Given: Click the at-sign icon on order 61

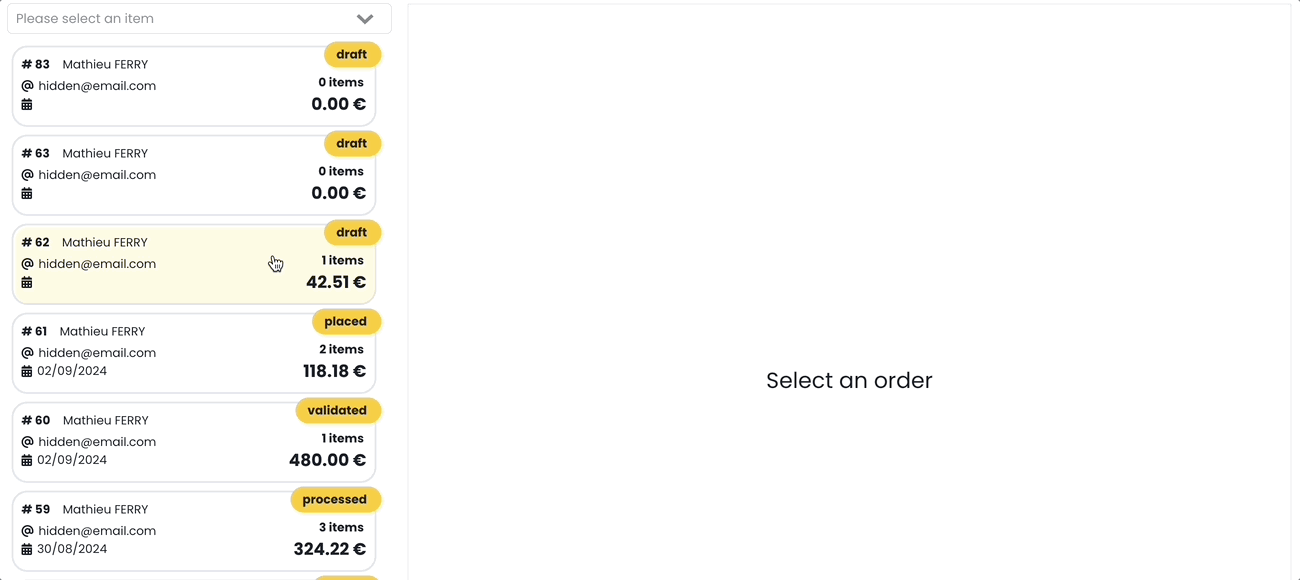Looking at the screenshot, I should pyautogui.click(x=27, y=353).
